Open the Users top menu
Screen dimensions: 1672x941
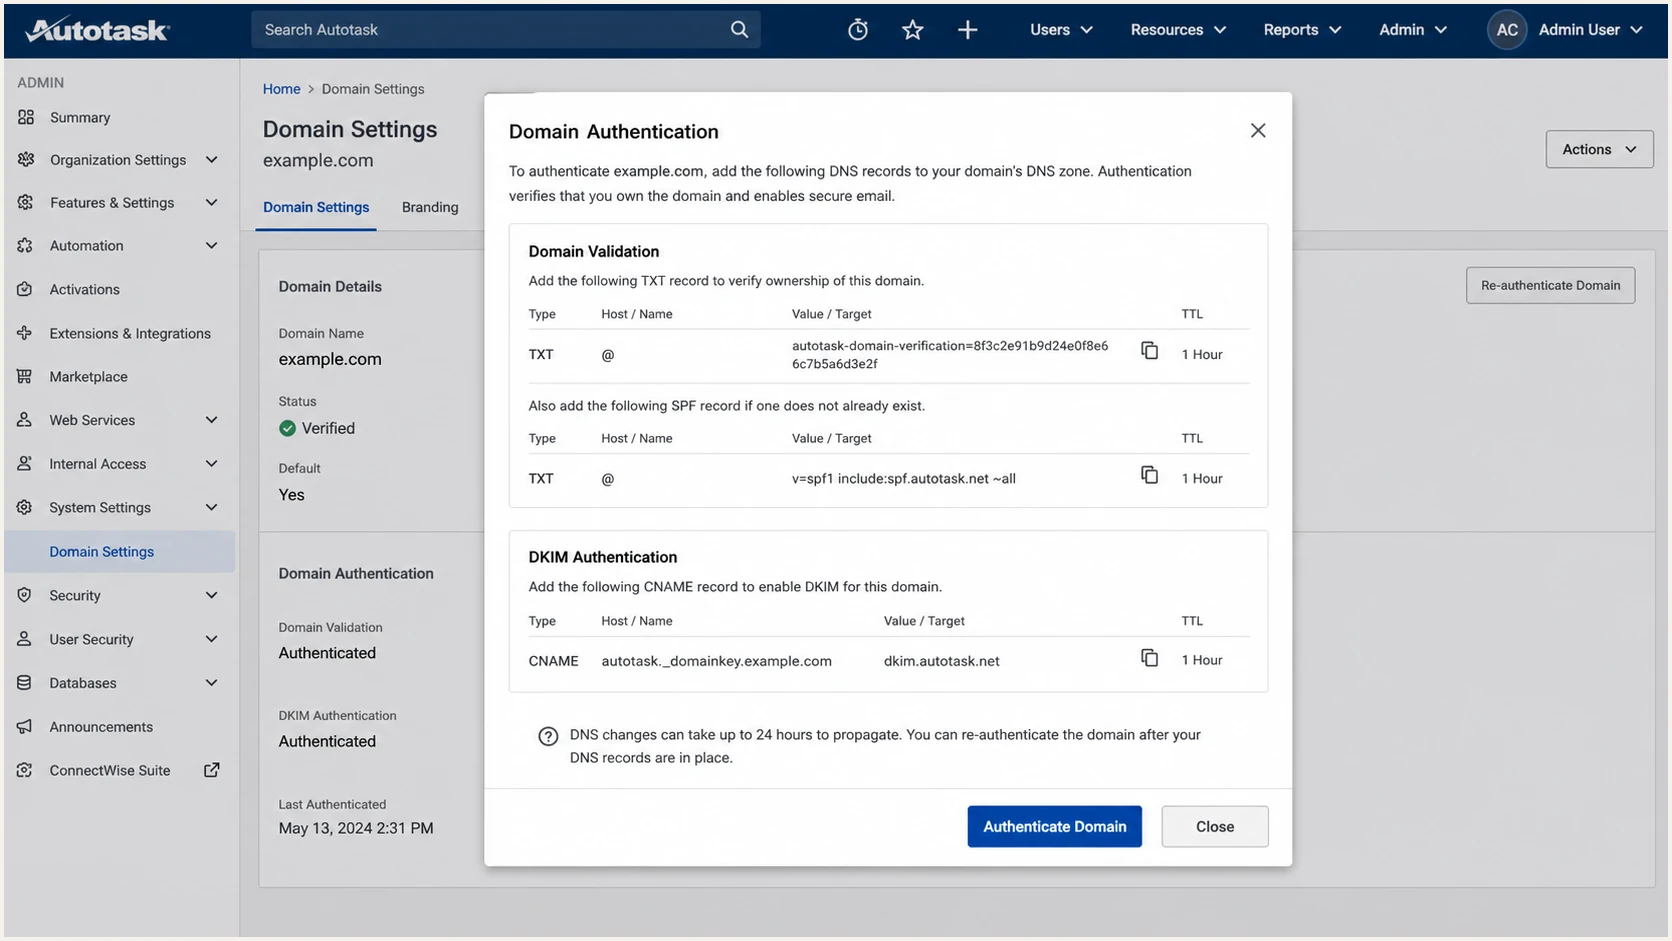(x=1061, y=30)
